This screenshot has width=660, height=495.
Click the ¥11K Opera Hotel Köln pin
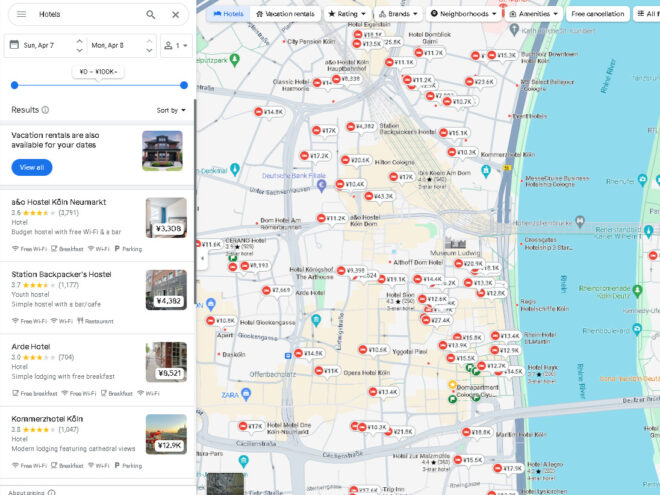[327, 371]
